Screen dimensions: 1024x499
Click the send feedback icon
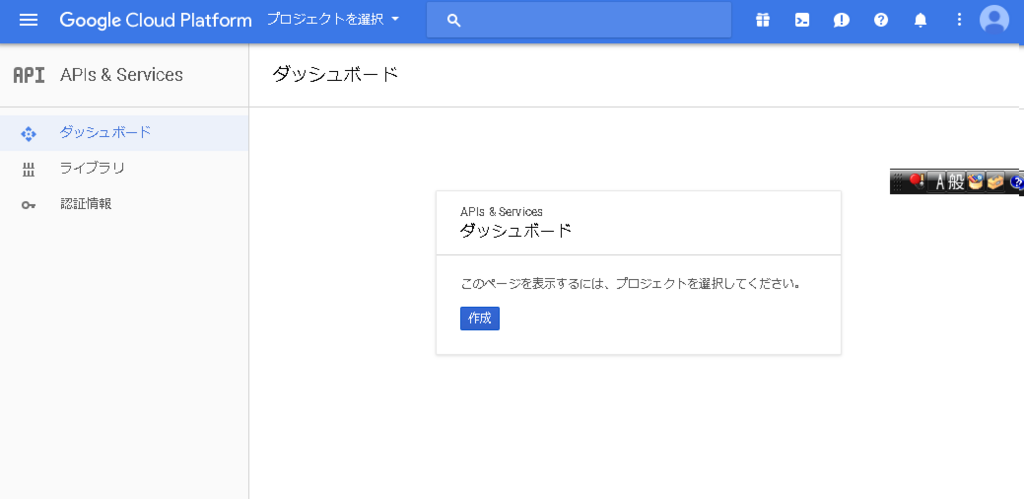pyautogui.click(x=841, y=20)
